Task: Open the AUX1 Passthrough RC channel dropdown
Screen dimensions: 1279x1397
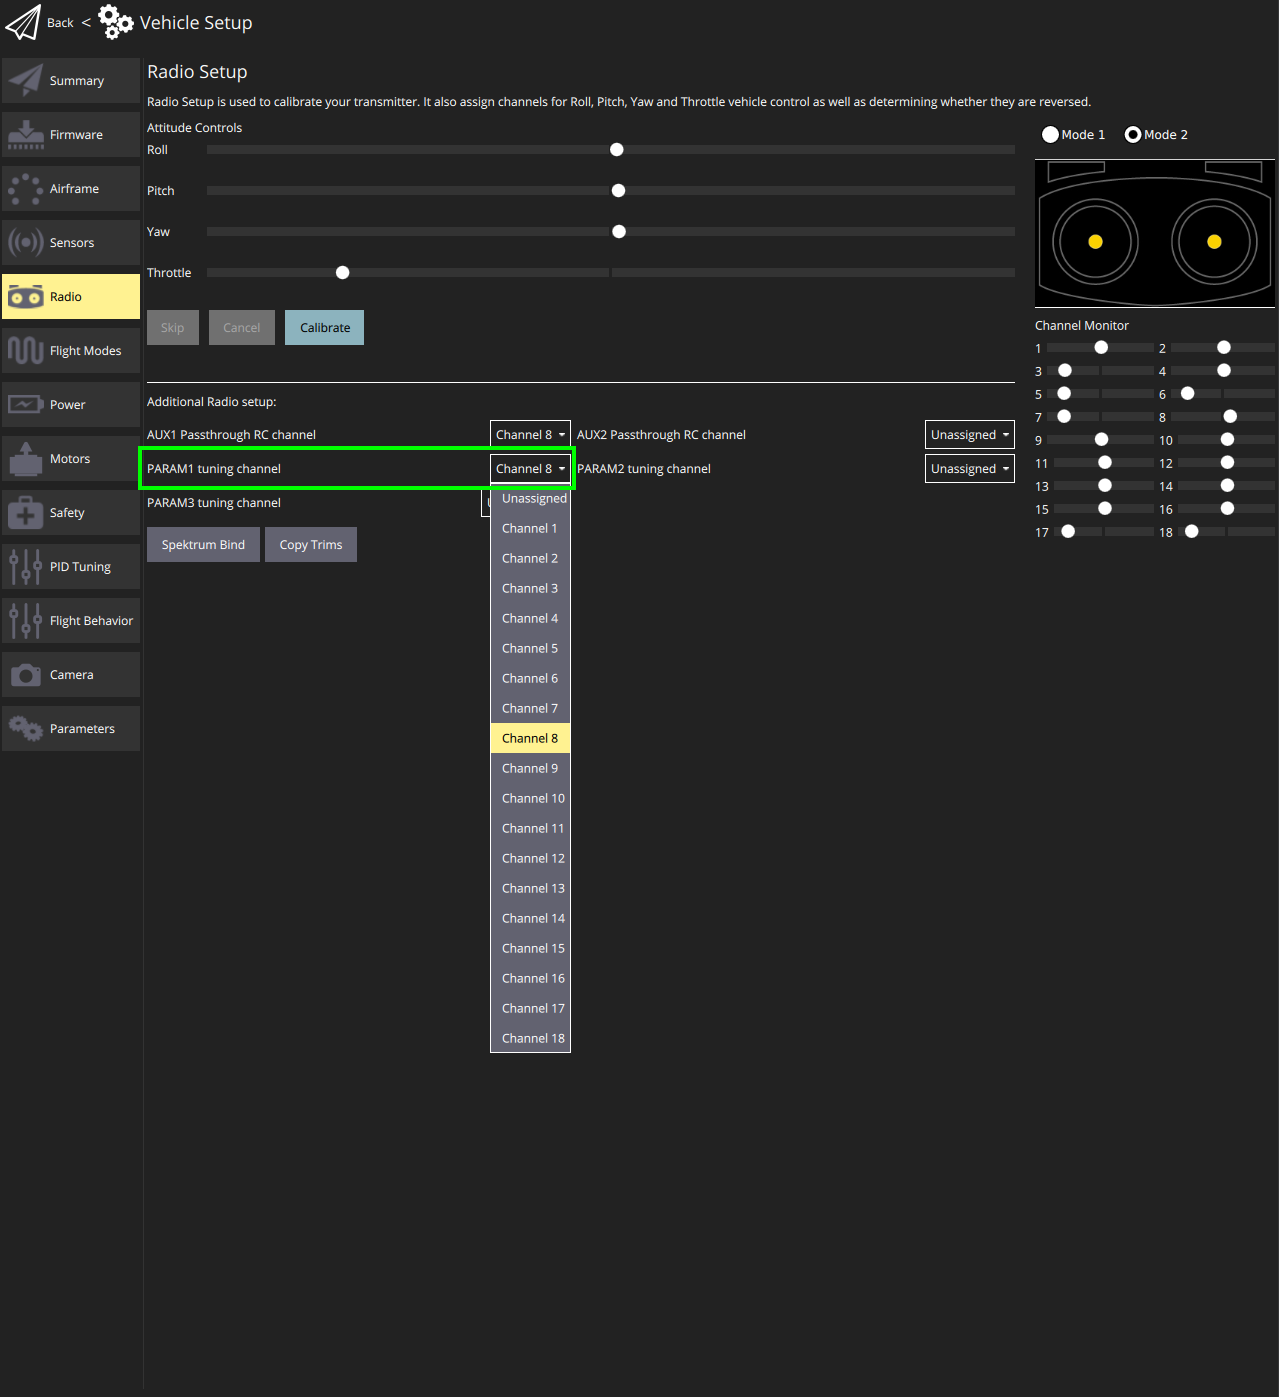Action: point(530,435)
